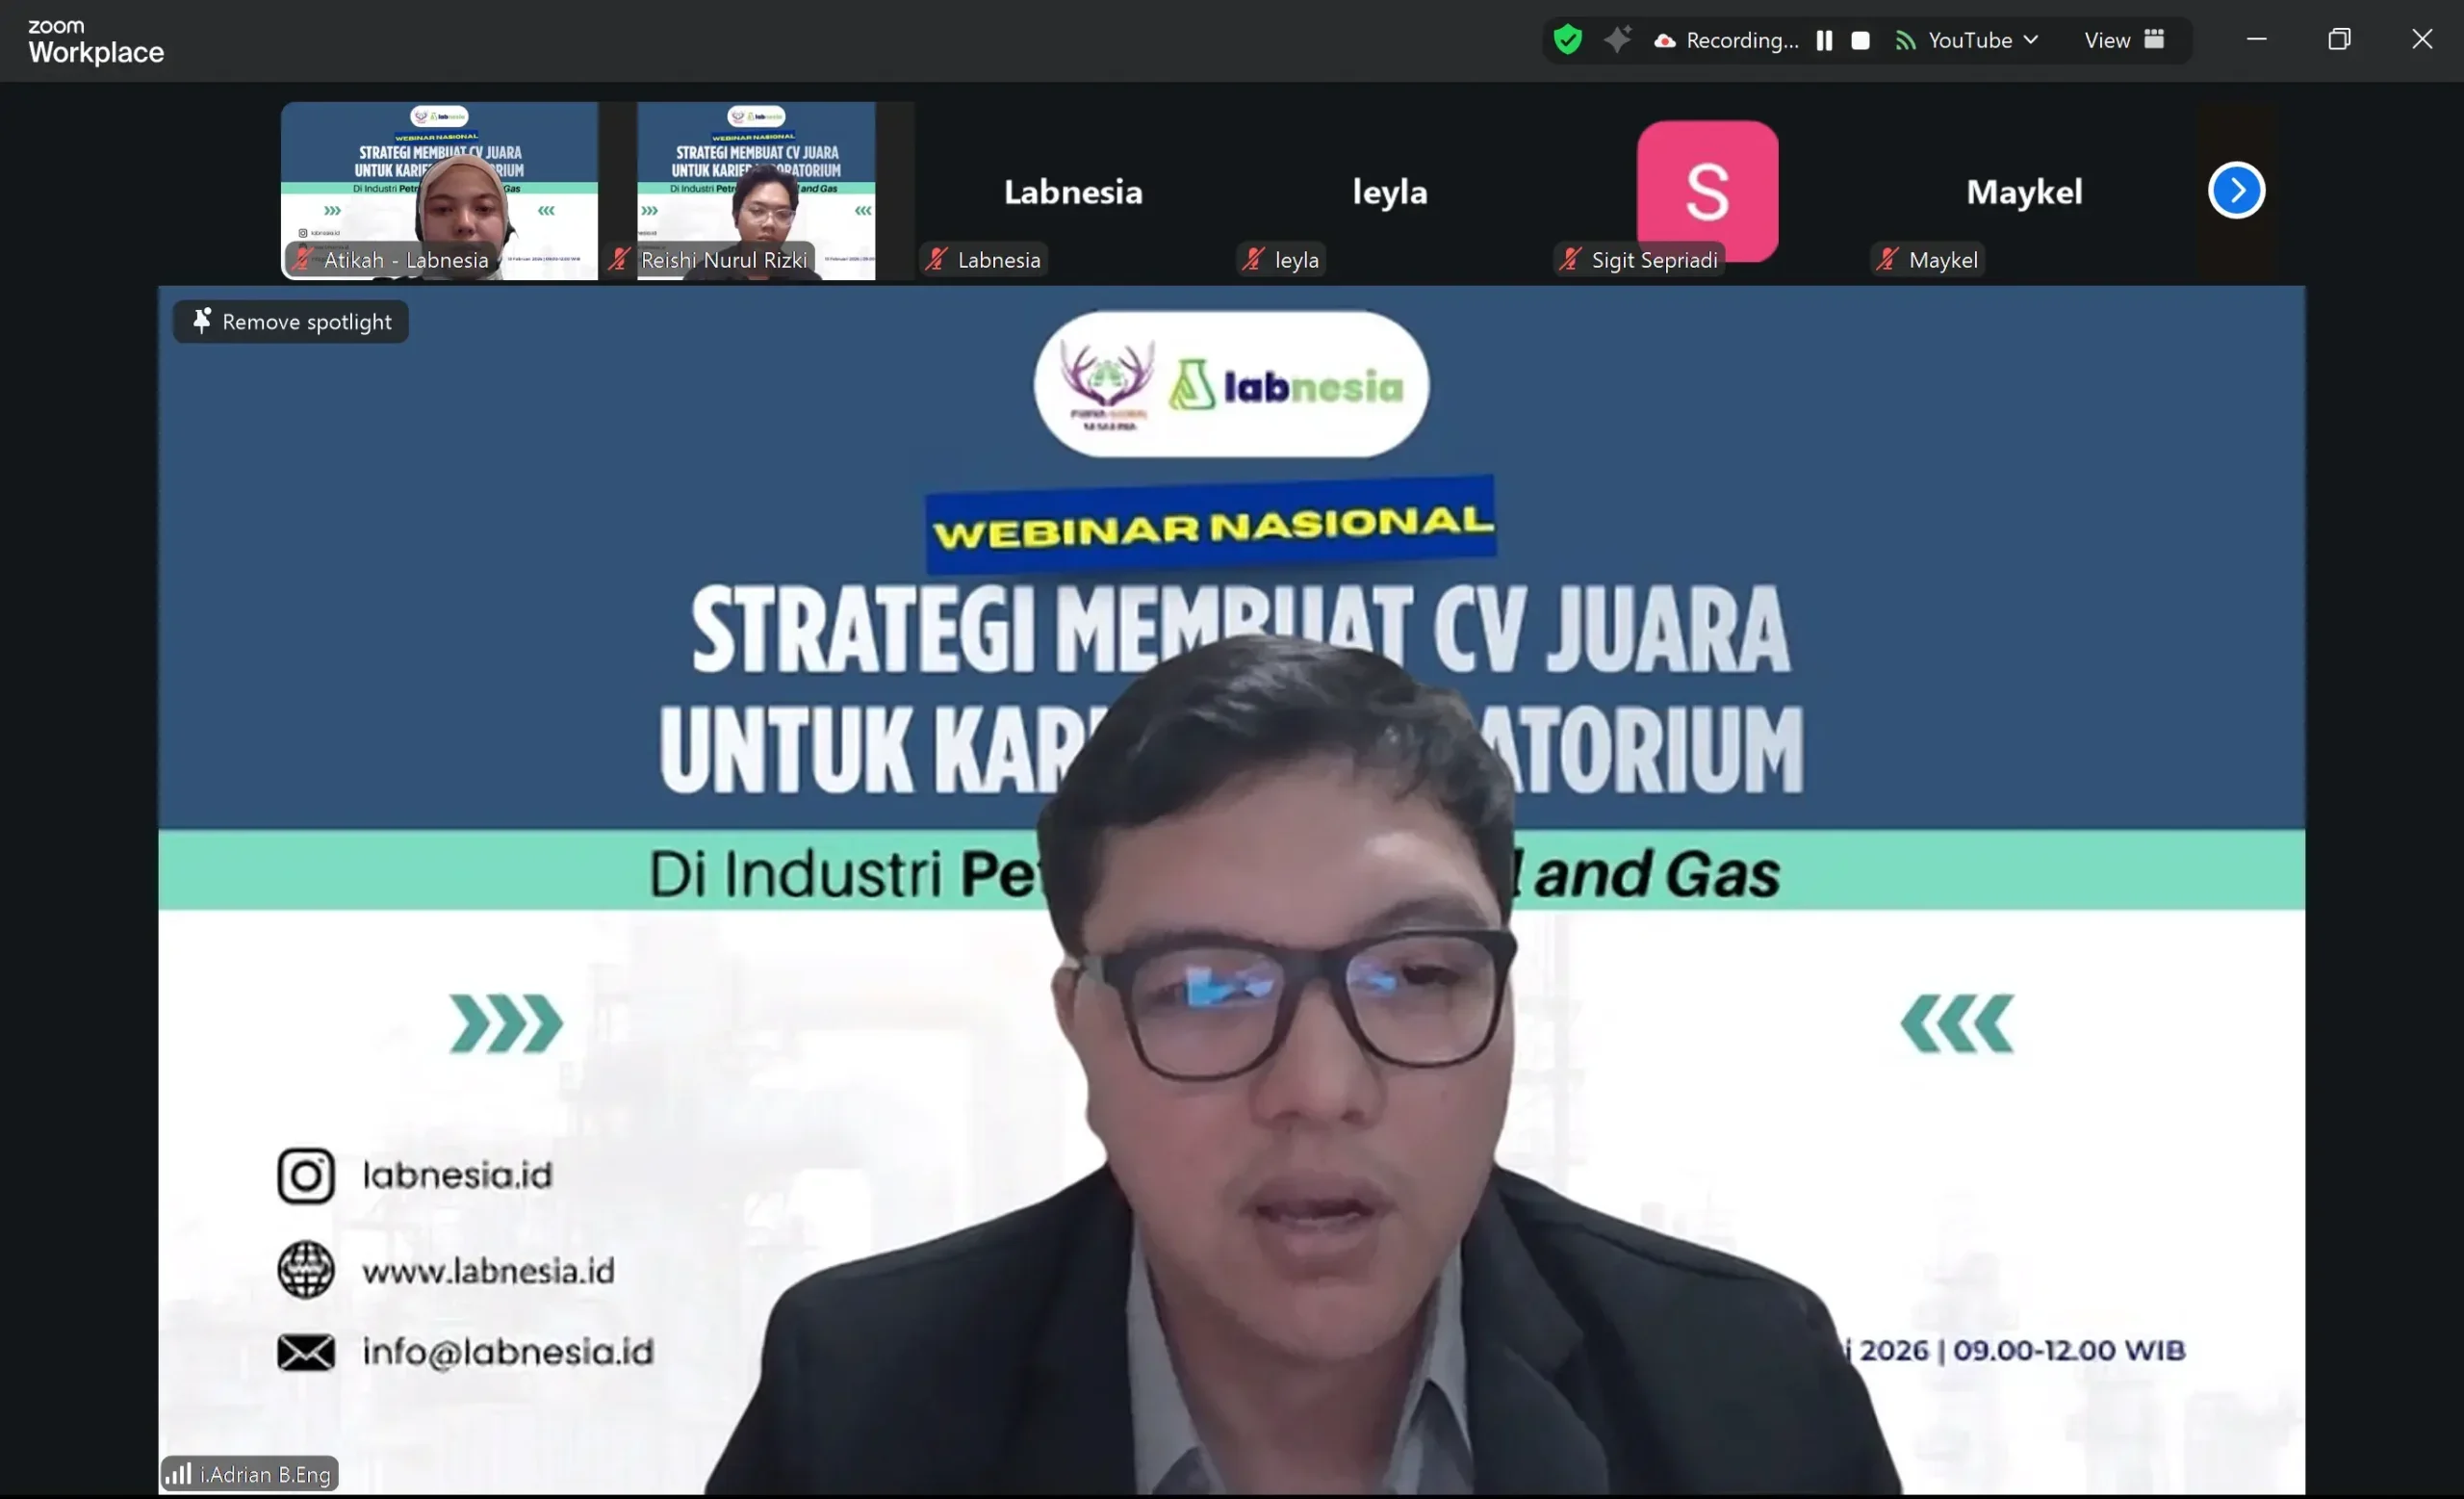Image resolution: width=2464 pixels, height=1499 pixels.
Task: Click the Remove spotlight button
Action: click(290, 321)
